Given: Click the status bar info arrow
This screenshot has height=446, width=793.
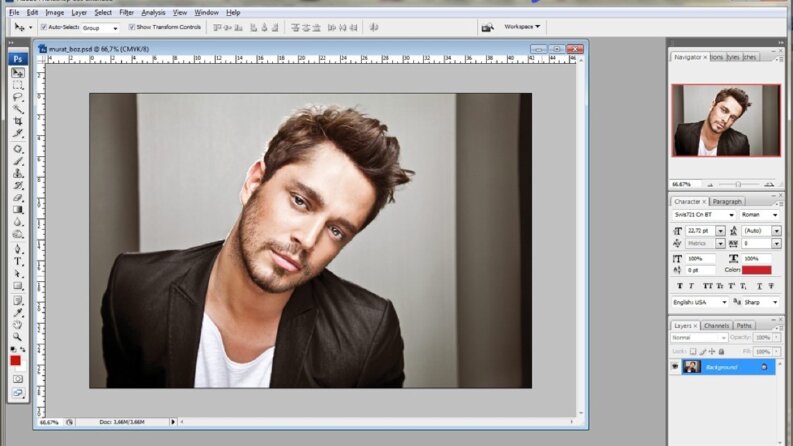Looking at the screenshot, I should (173, 422).
